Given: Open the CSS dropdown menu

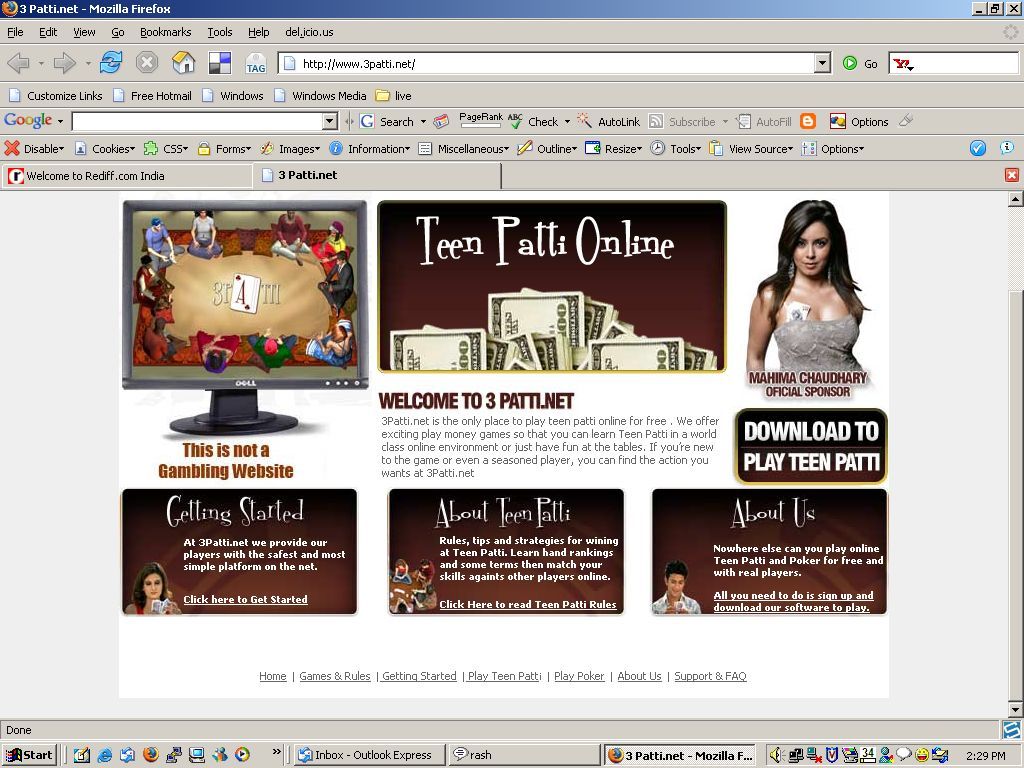Looking at the screenshot, I should 166,149.
